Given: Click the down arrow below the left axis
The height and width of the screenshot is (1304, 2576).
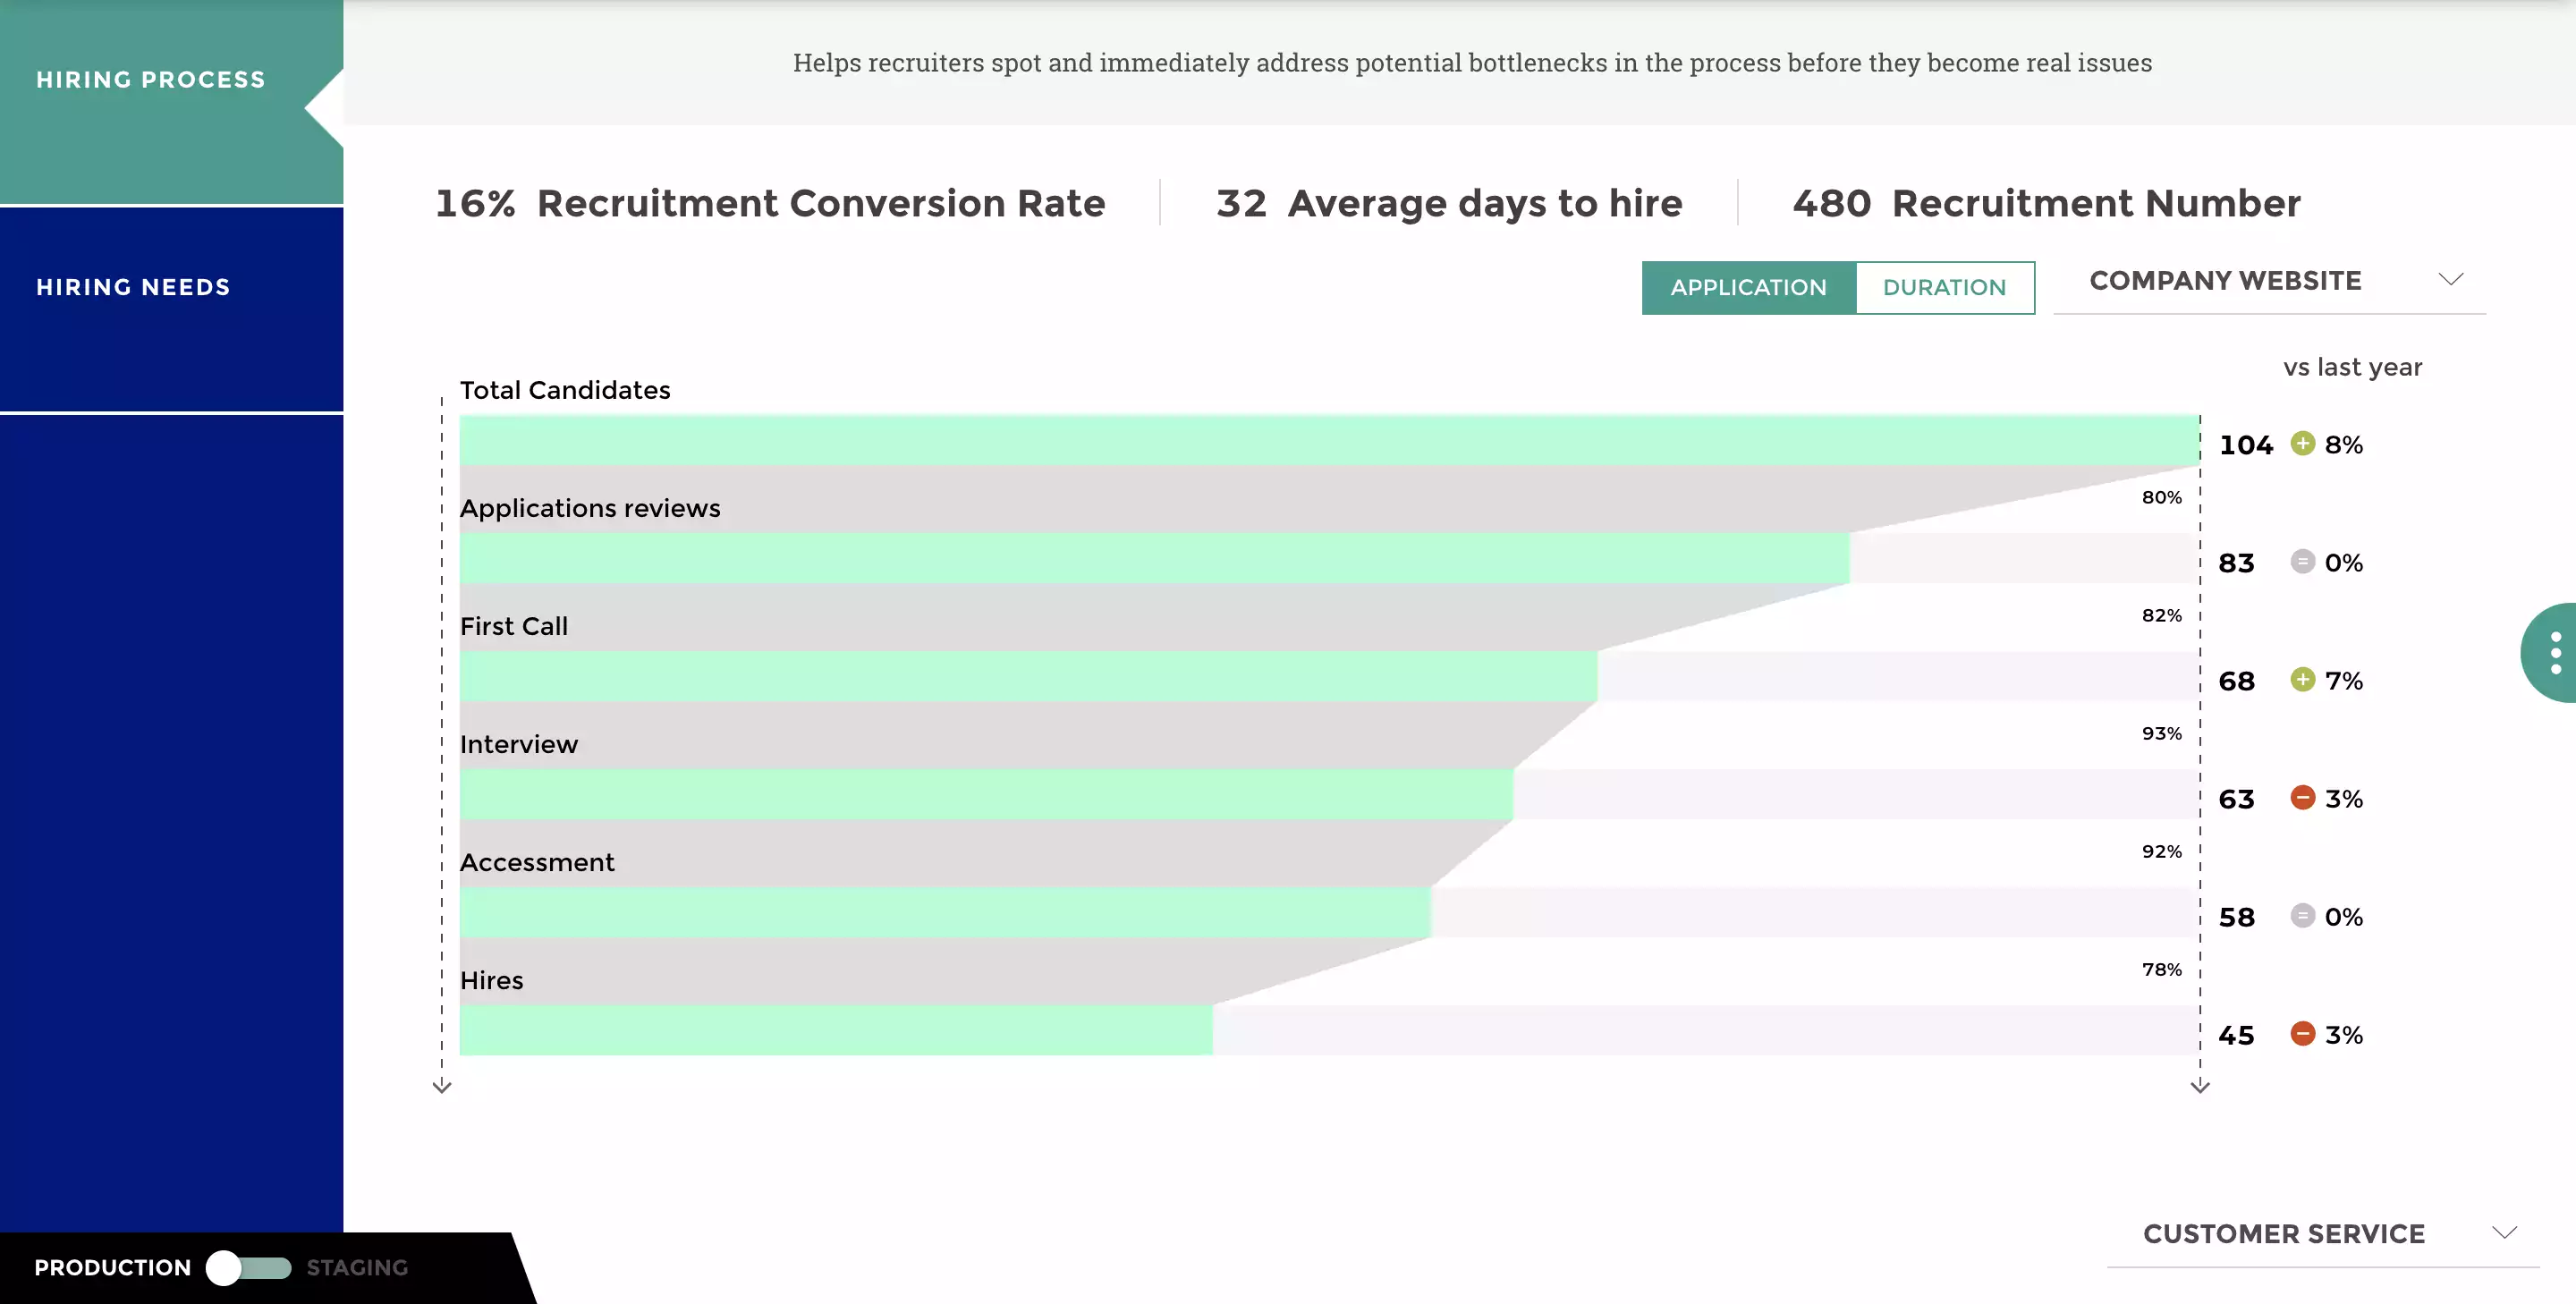Looking at the screenshot, I should point(442,1087).
